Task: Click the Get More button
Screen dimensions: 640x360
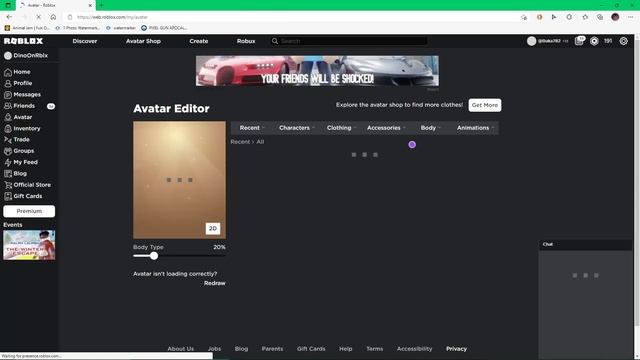Action: pyautogui.click(x=484, y=105)
